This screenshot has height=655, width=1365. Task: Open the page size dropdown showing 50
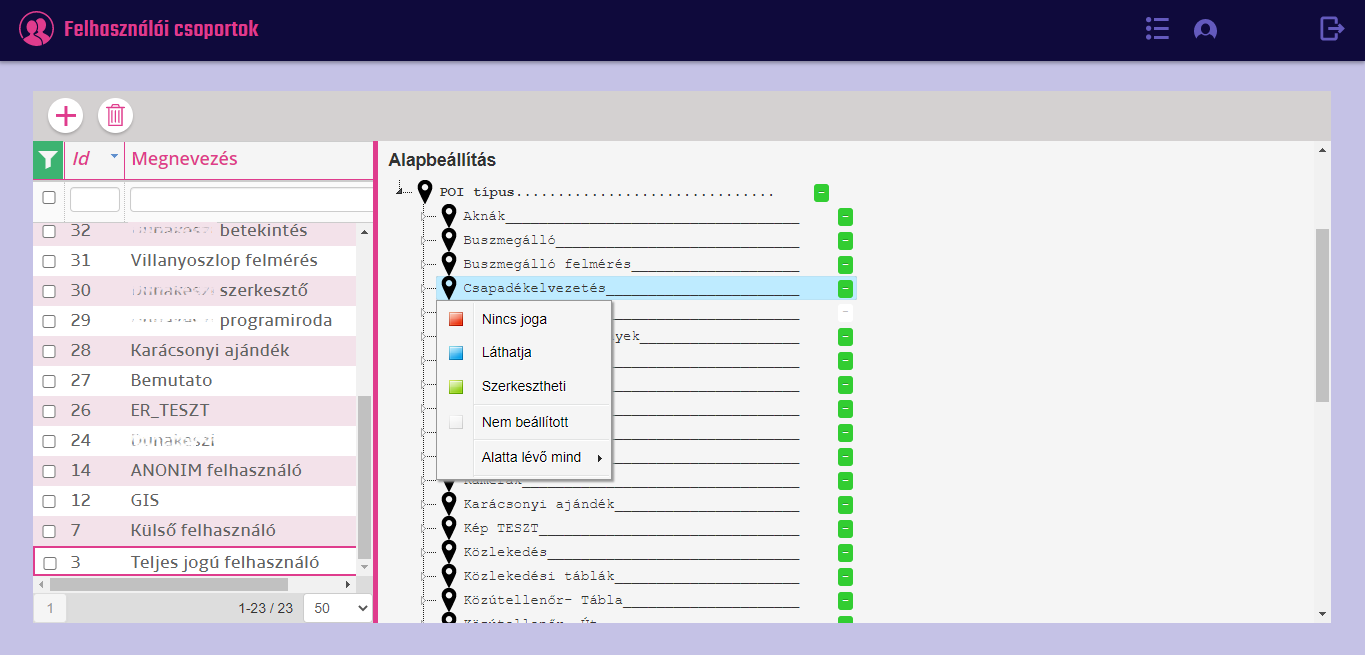[x=337, y=608]
